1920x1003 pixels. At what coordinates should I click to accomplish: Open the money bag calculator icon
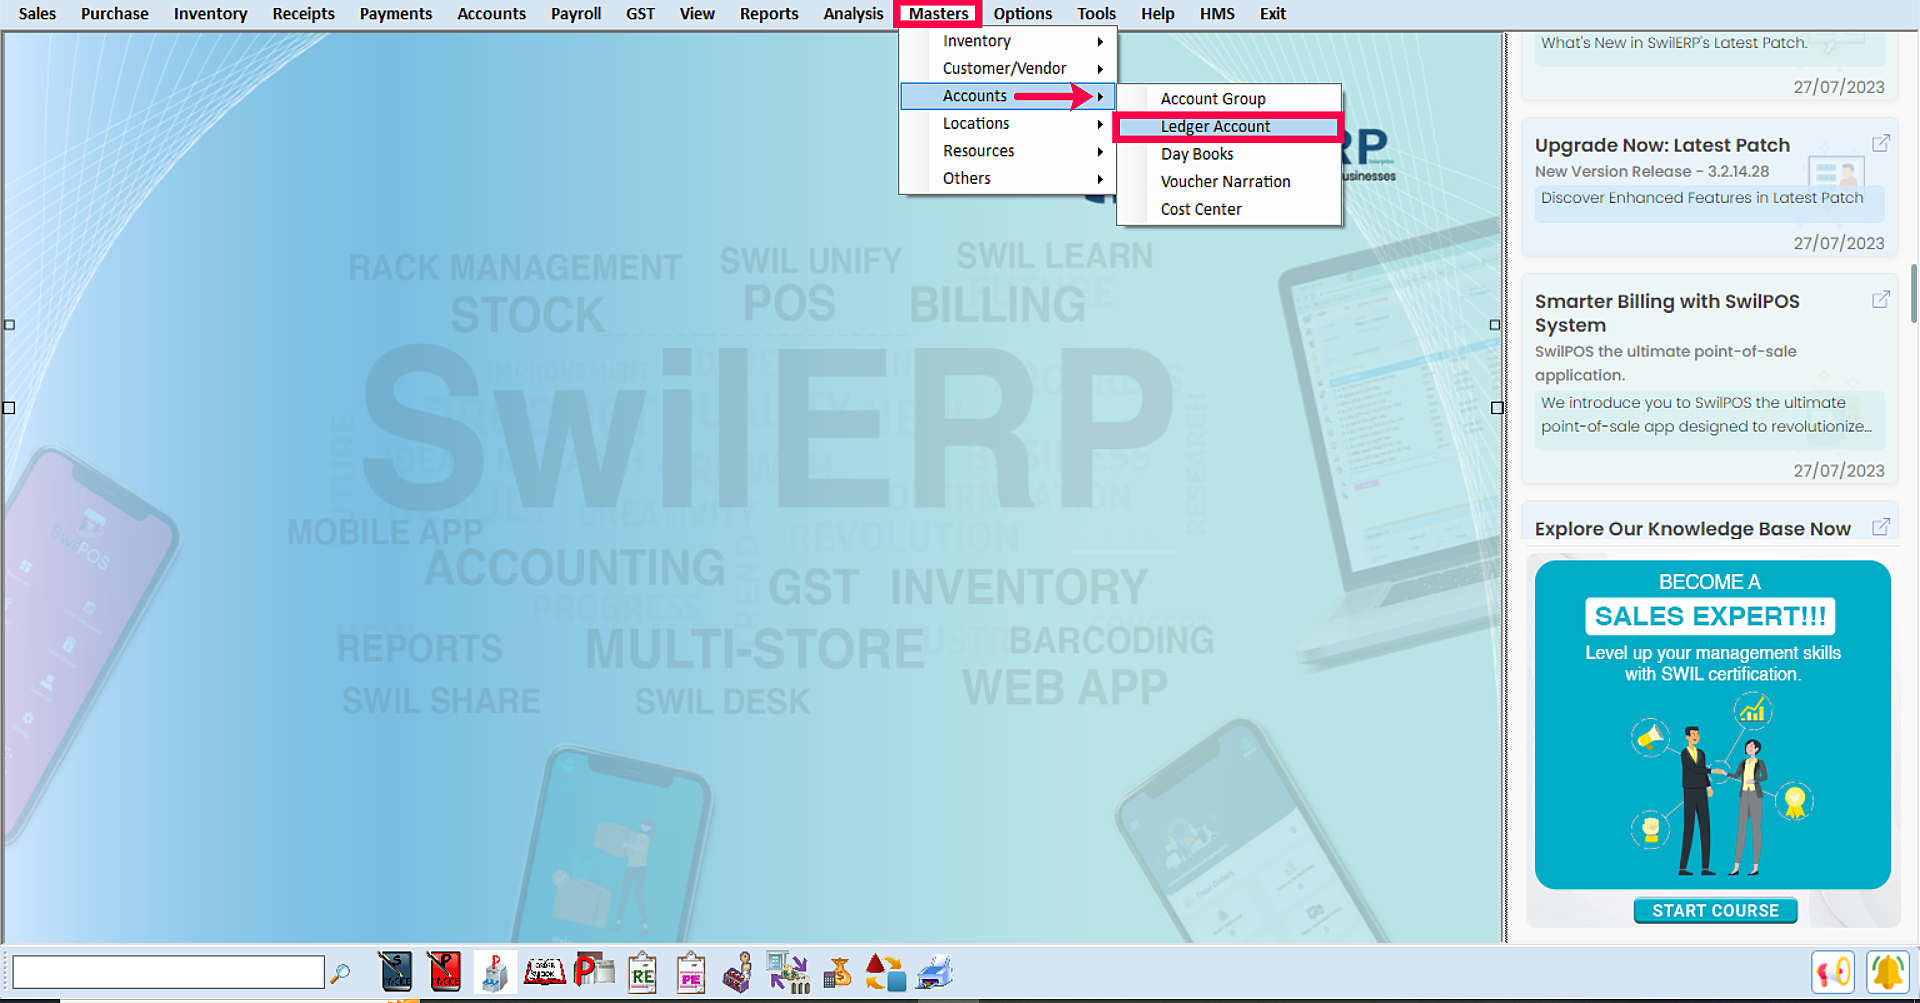[837, 972]
